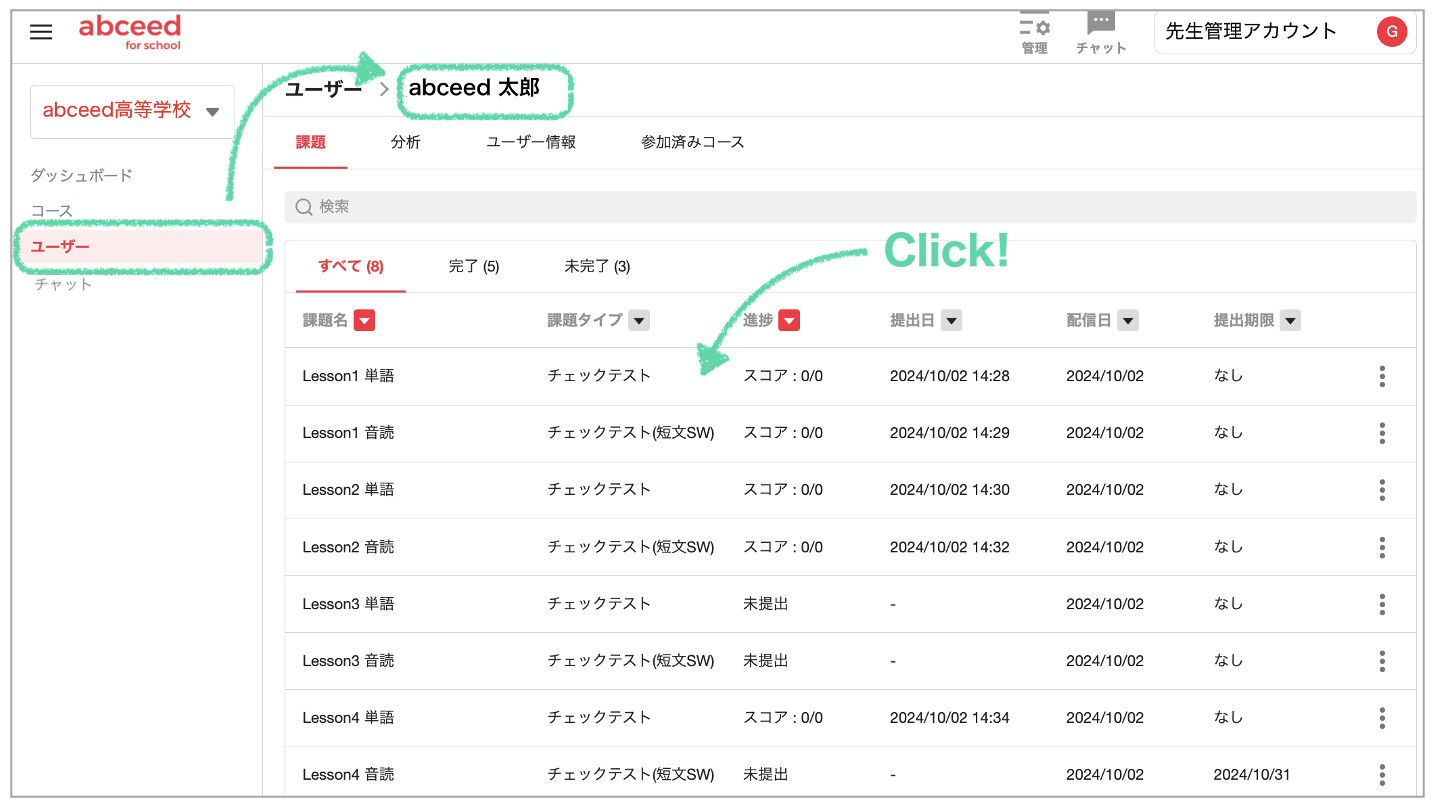
Task: Click スコア : 0/0 for Lesson1 単語
Action: pyautogui.click(x=783, y=376)
